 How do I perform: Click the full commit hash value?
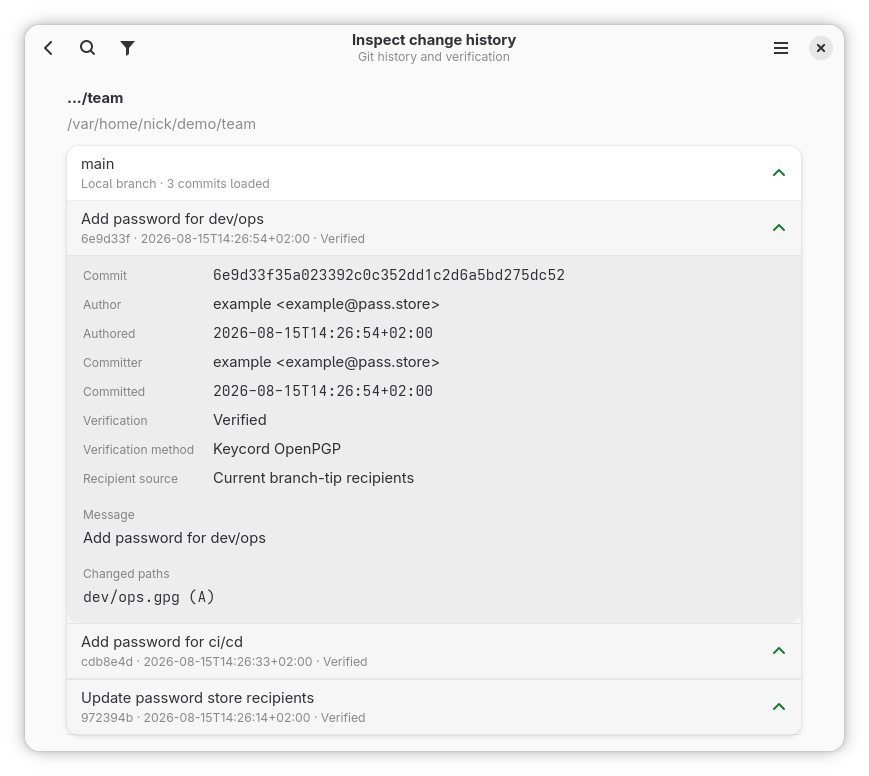tap(389, 275)
